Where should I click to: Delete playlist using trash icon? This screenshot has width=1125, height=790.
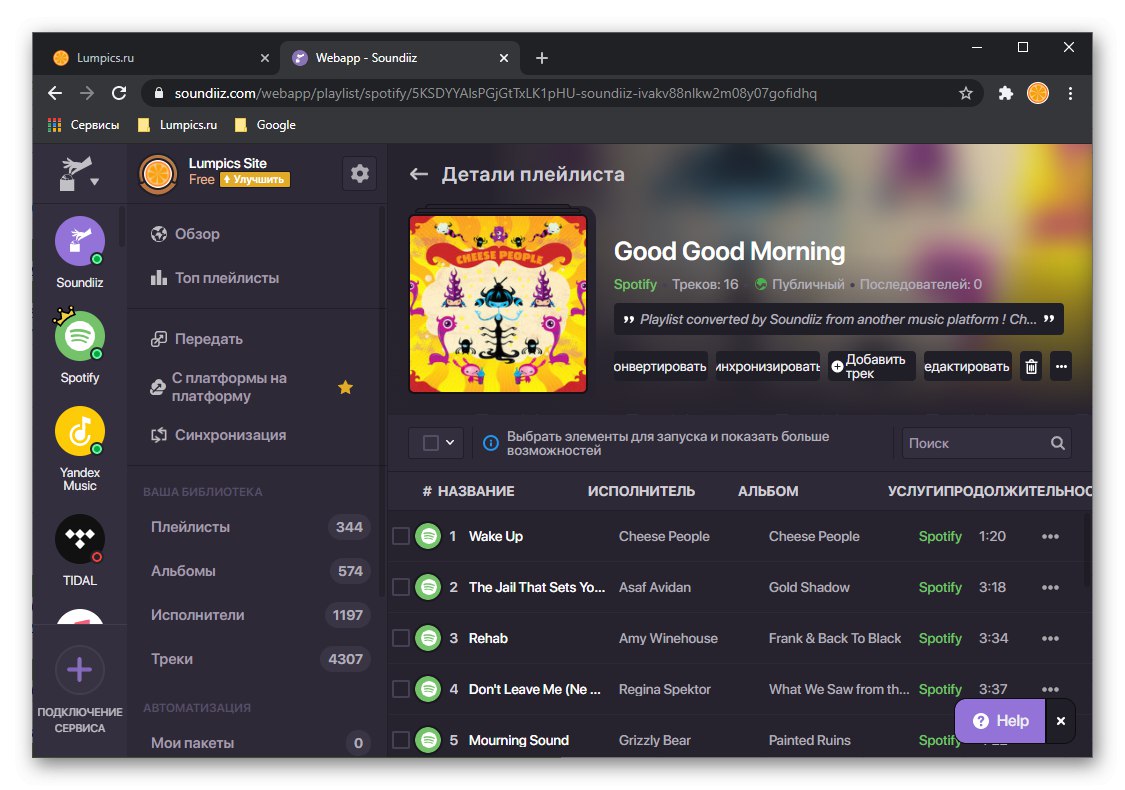[1030, 366]
